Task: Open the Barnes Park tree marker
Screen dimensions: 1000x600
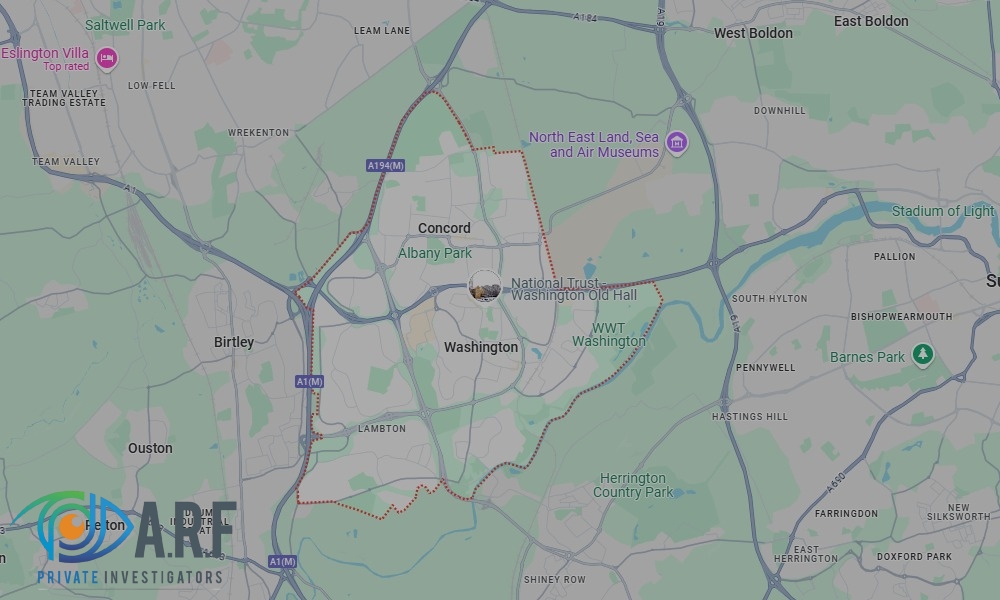Action: (922, 355)
